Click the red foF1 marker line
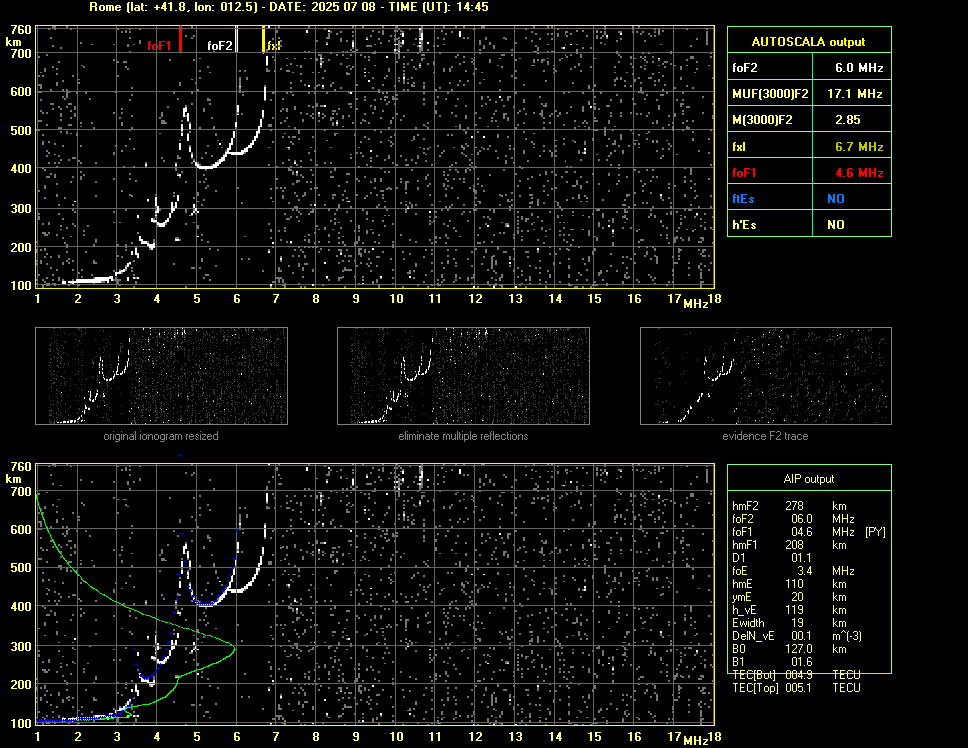 click(180, 39)
